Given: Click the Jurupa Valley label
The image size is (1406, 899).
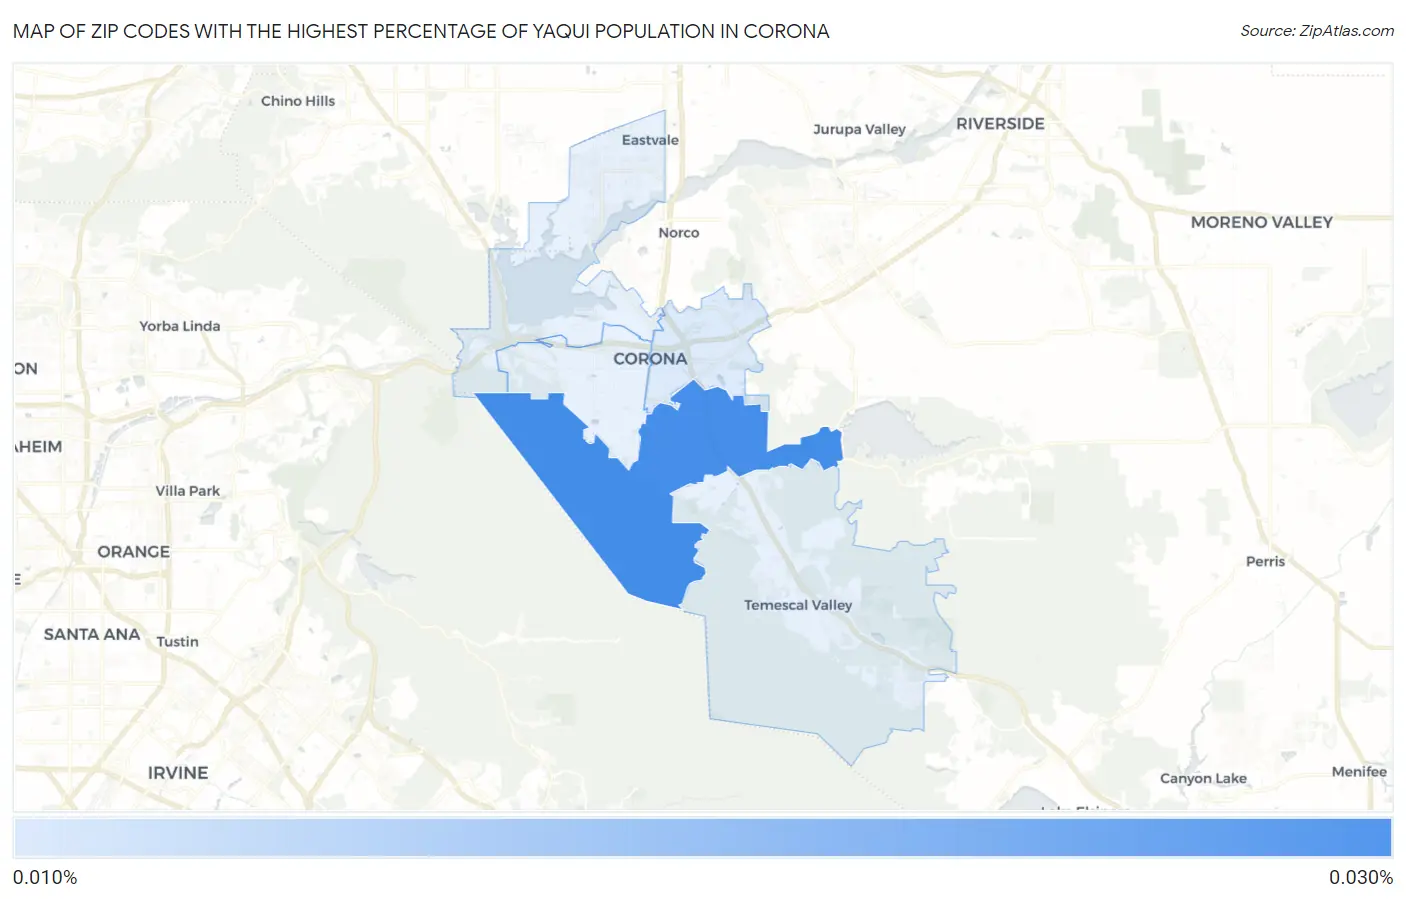Looking at the screenshot, I should (x=859, y=129).
